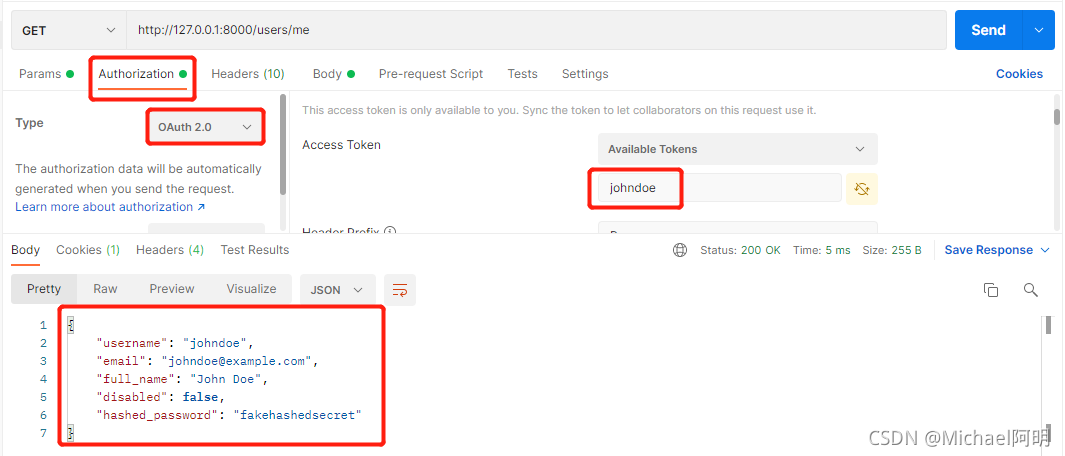
Task: Click the response body scrollbar
Action: (1047, 326)
